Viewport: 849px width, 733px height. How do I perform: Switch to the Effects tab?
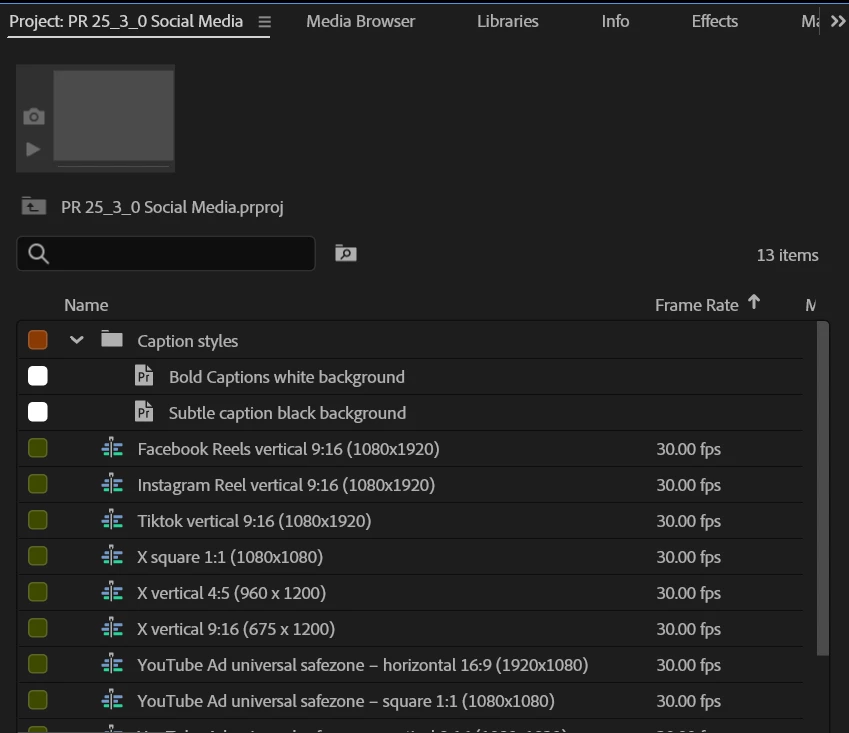pos(715,21)
